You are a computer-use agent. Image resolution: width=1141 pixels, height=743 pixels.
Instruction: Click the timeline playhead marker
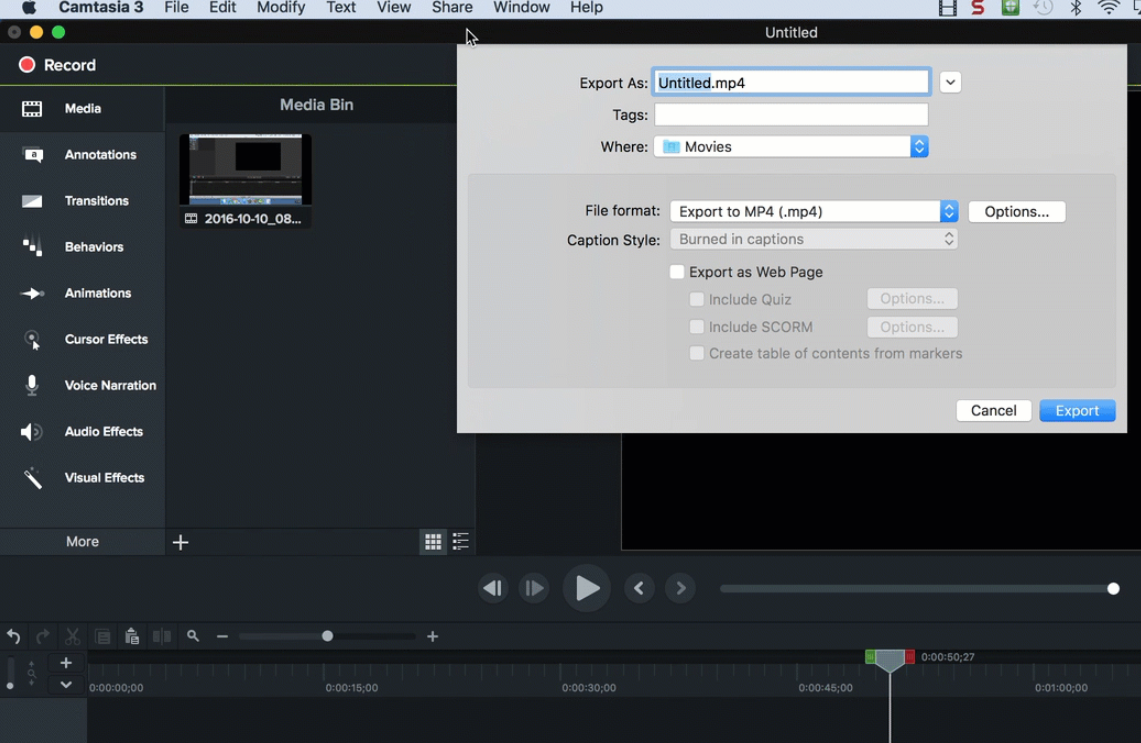point(889,660)
